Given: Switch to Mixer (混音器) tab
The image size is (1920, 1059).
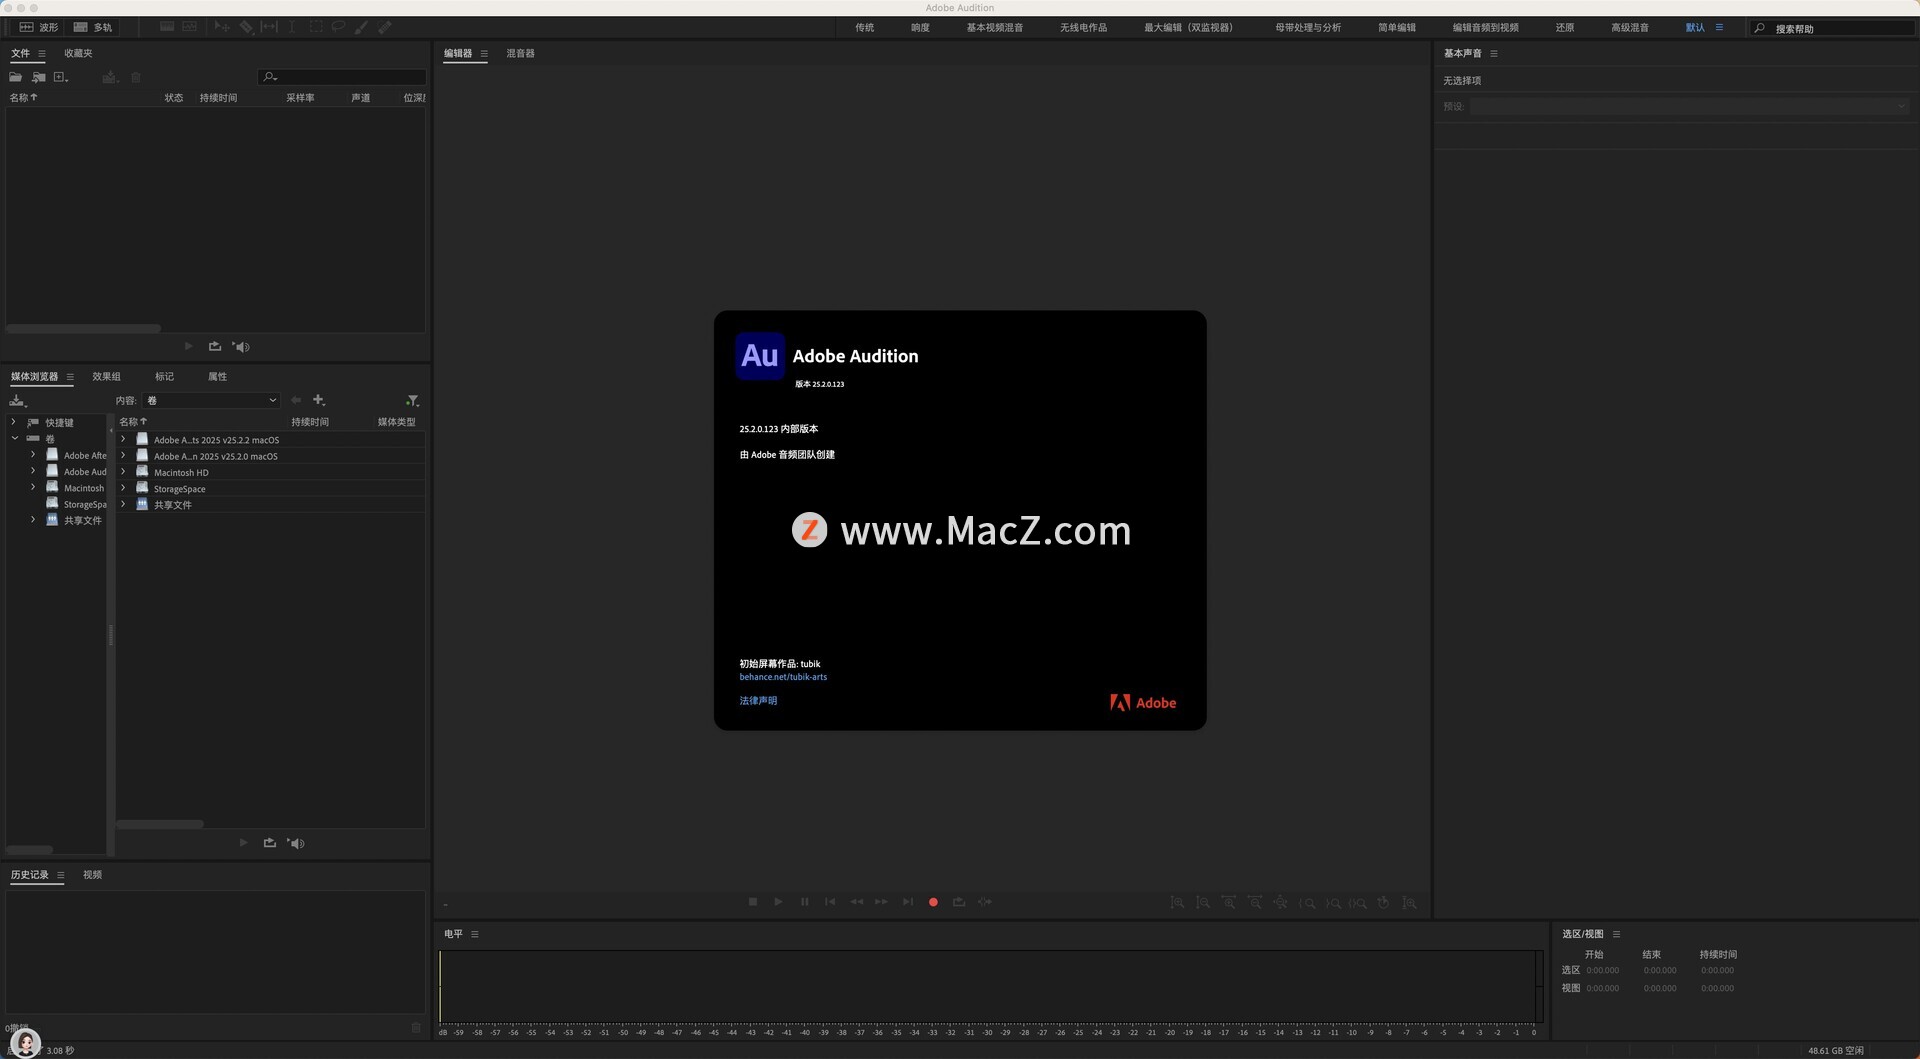Looking at the screenshot, I should tap(520, 54).
